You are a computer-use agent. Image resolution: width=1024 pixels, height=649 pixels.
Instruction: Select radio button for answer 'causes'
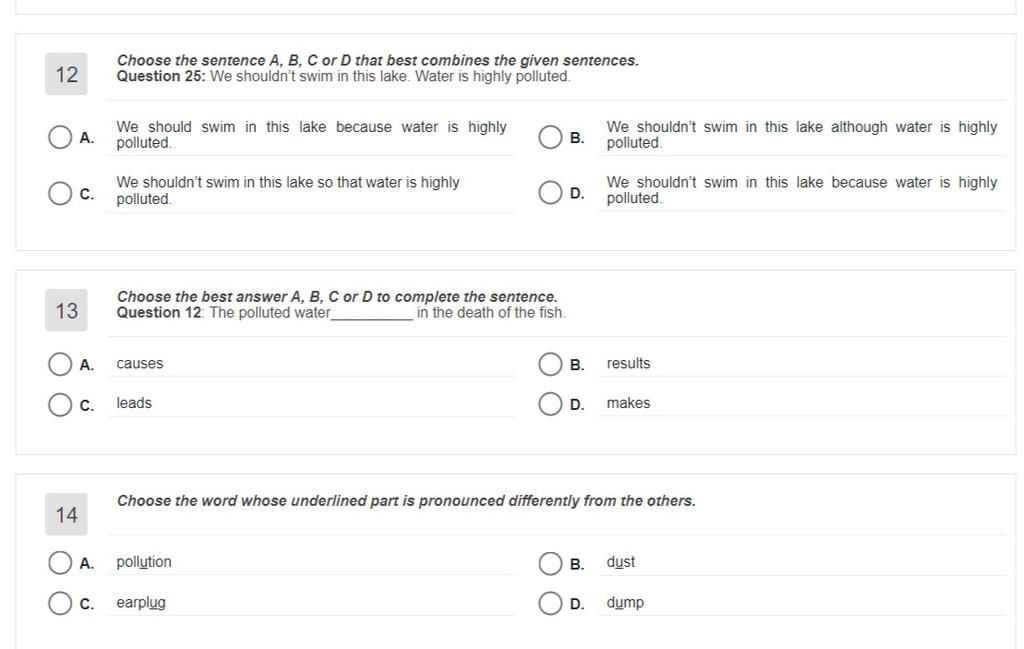tap(59, 364)
